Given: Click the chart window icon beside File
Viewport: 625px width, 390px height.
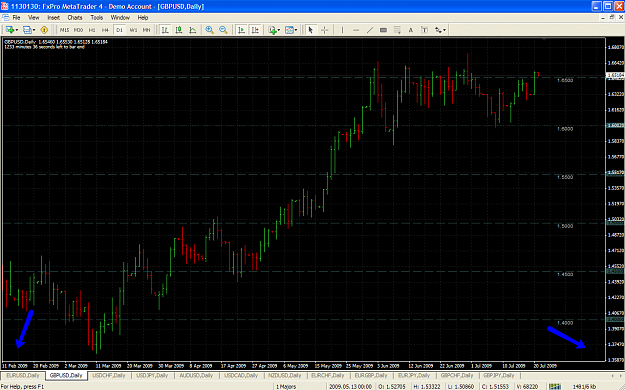Looking at the screenshot, I should 6,18.
